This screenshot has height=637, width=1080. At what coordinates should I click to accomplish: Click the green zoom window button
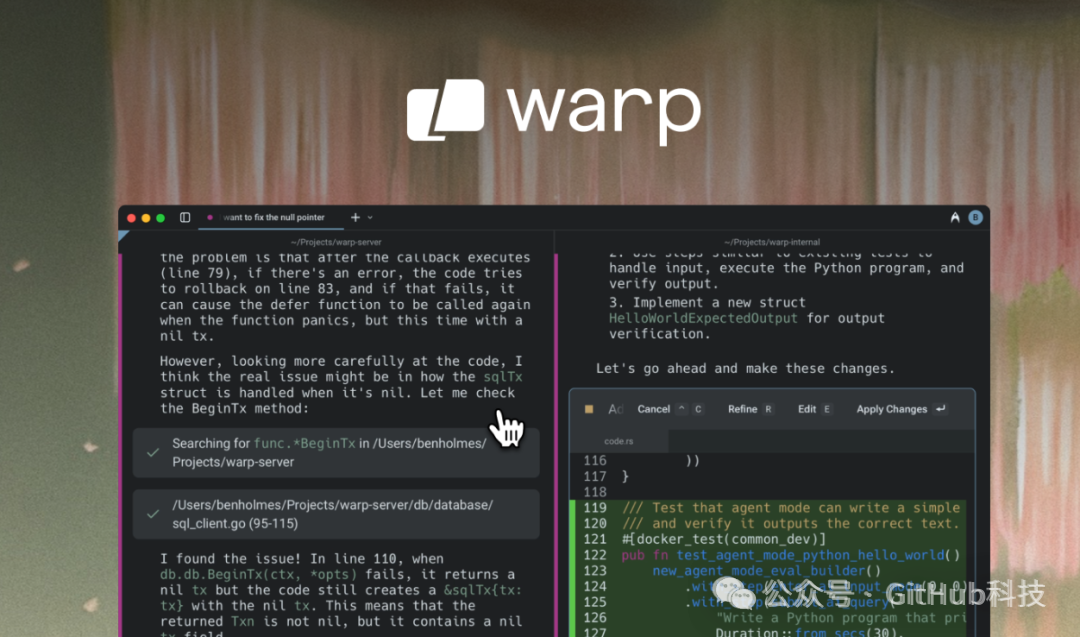point(160,218)
